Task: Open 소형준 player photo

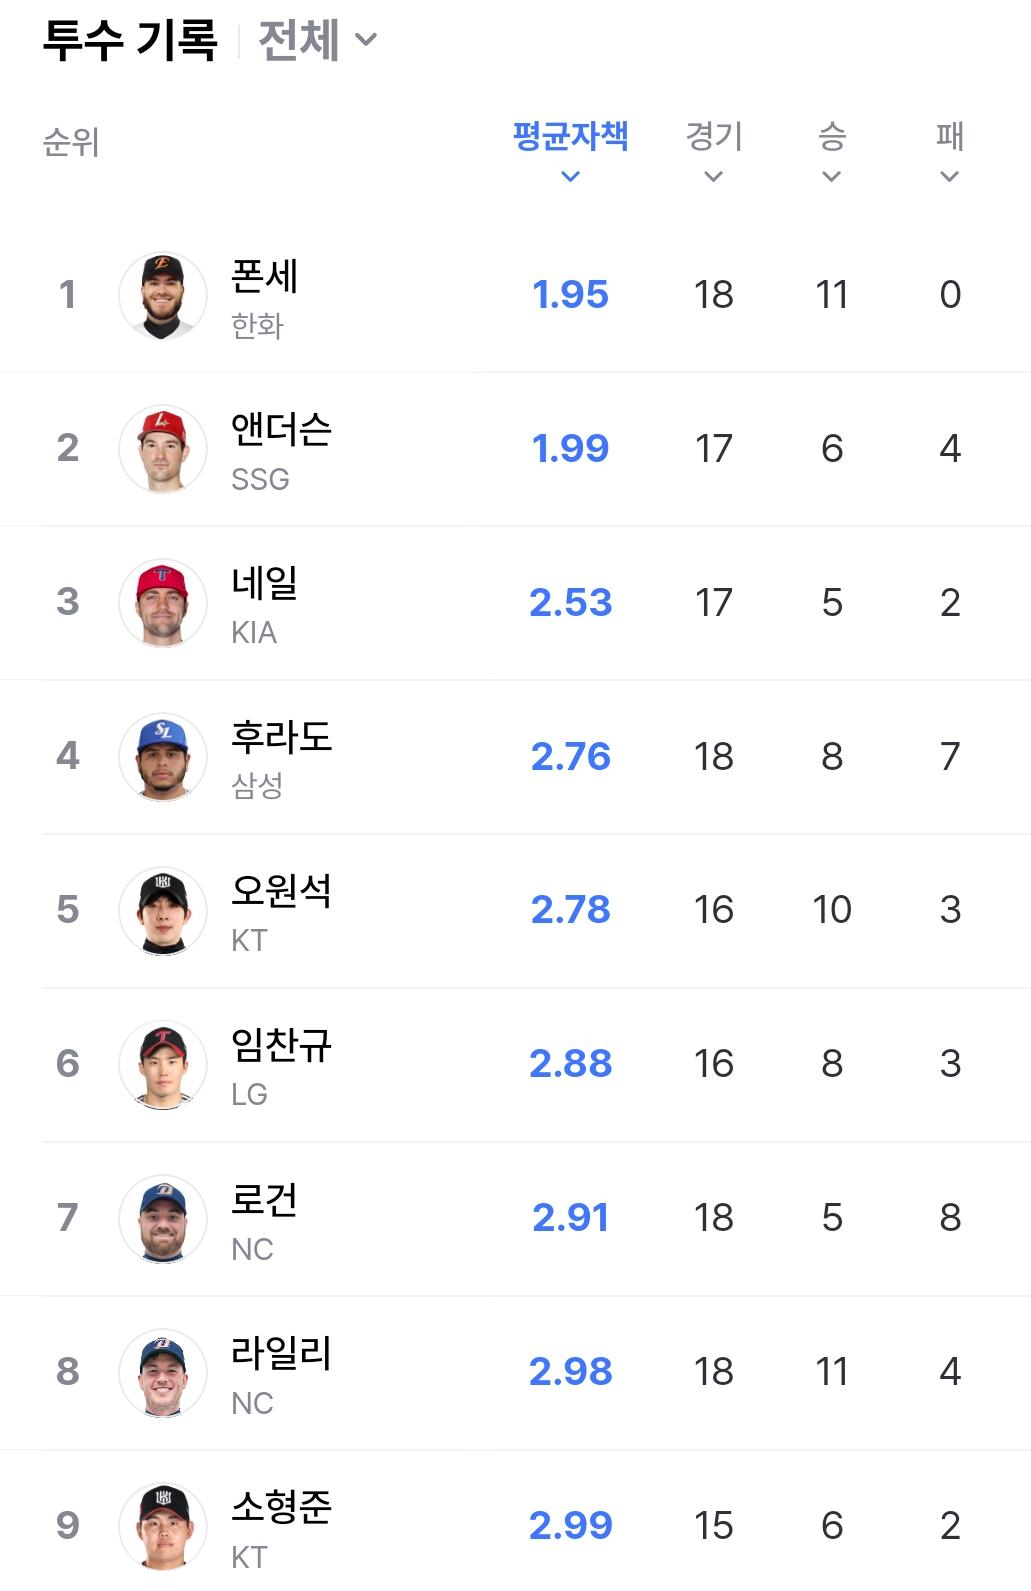Action: (163, 1527)
